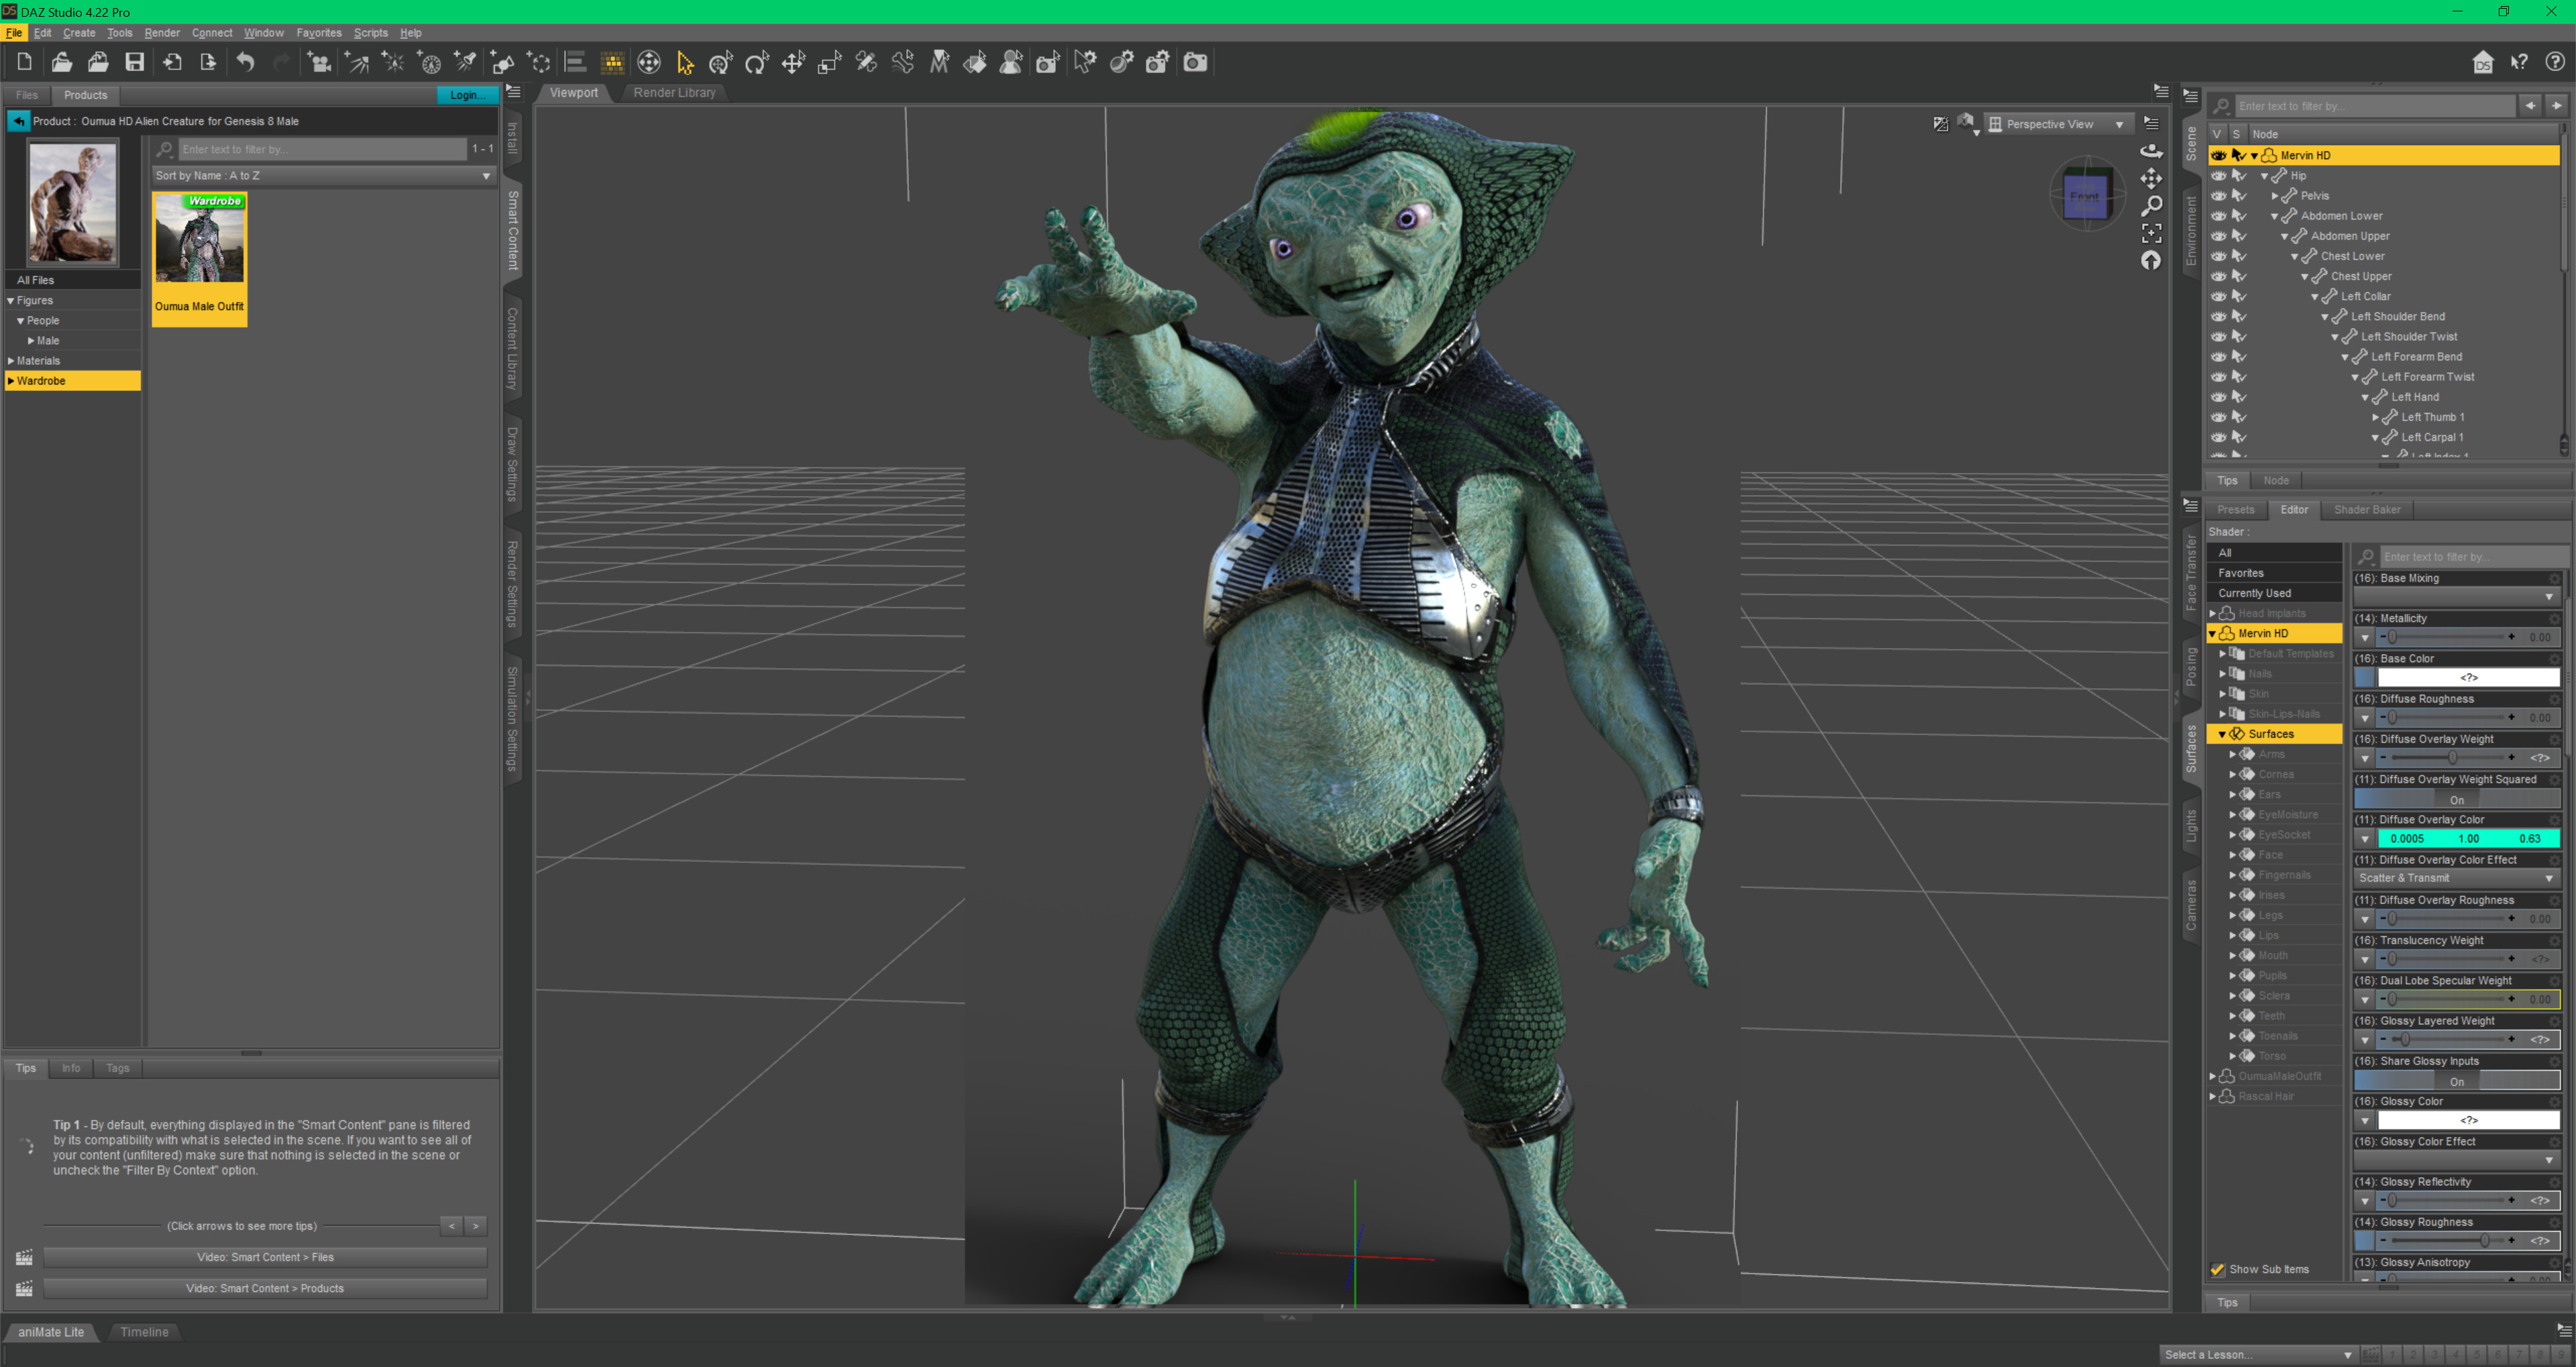Open Video: Smart Content > Files link

coord(264,1256)
